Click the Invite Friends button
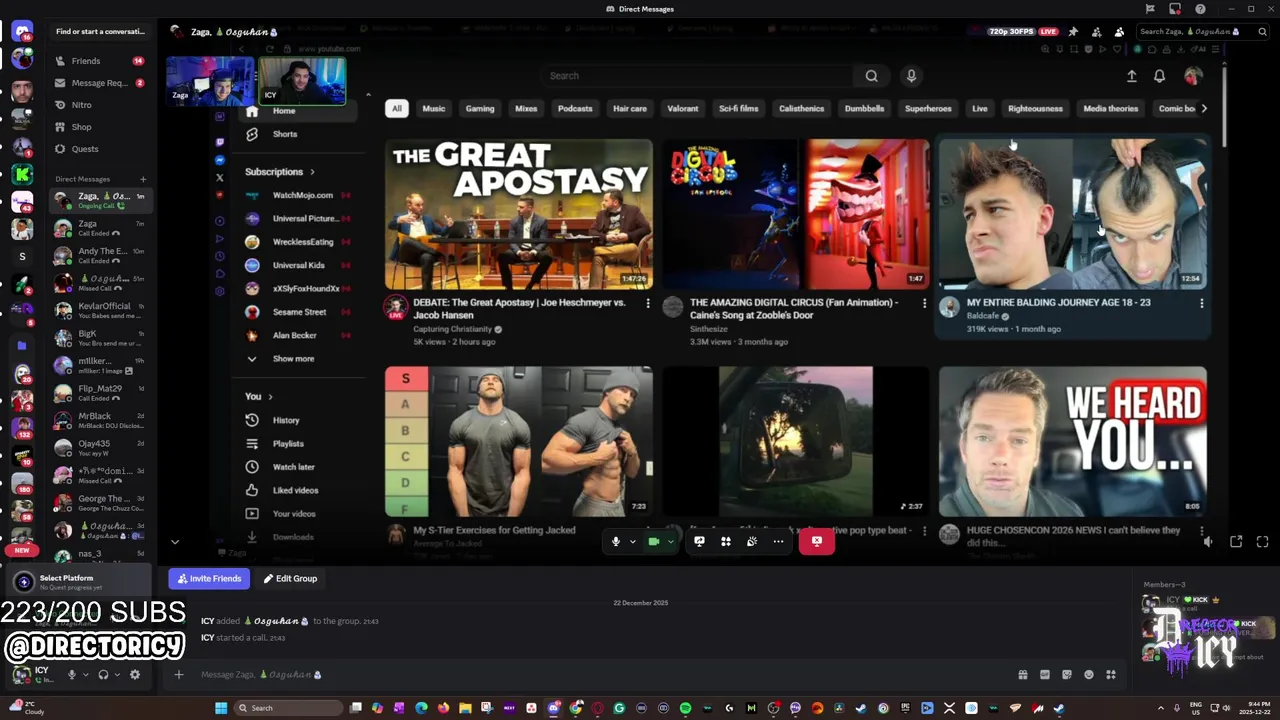Image resolution: width=1280 pixels, height=720 pixels. [210, 578]
